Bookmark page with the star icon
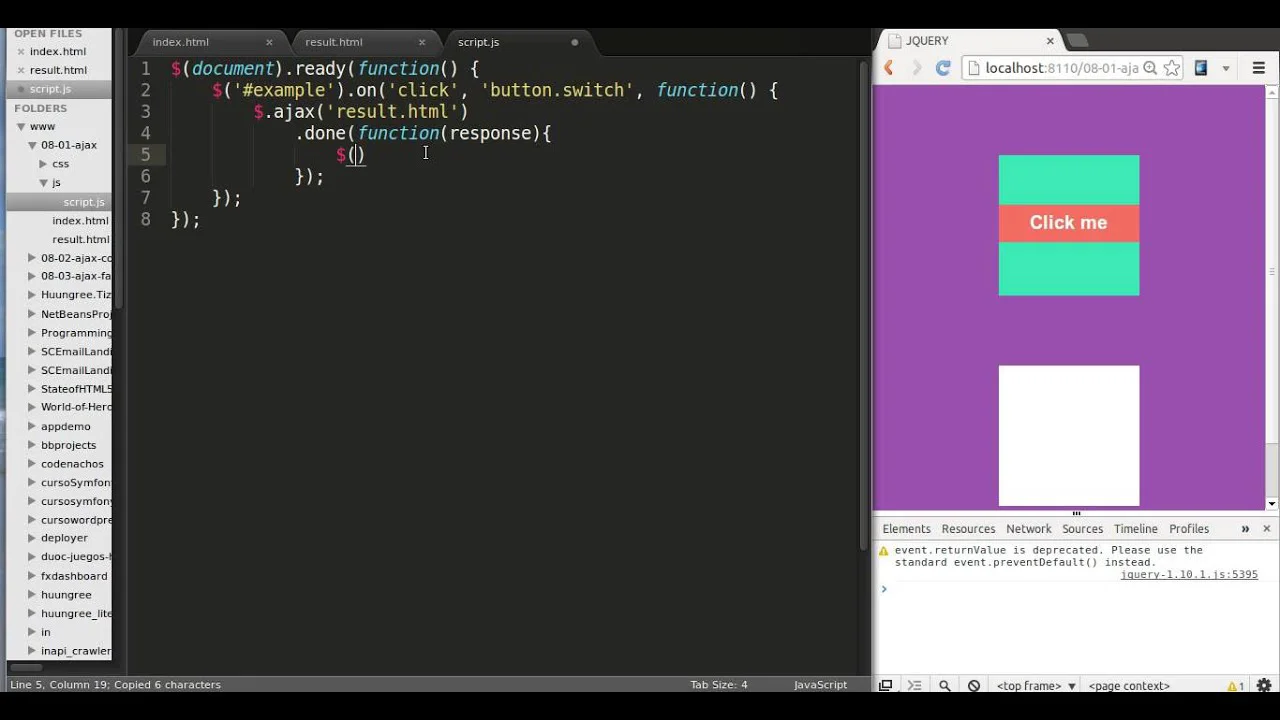Image resolution: width=1280 pixels, height=720 pixels. click(x=1172, y=68)
